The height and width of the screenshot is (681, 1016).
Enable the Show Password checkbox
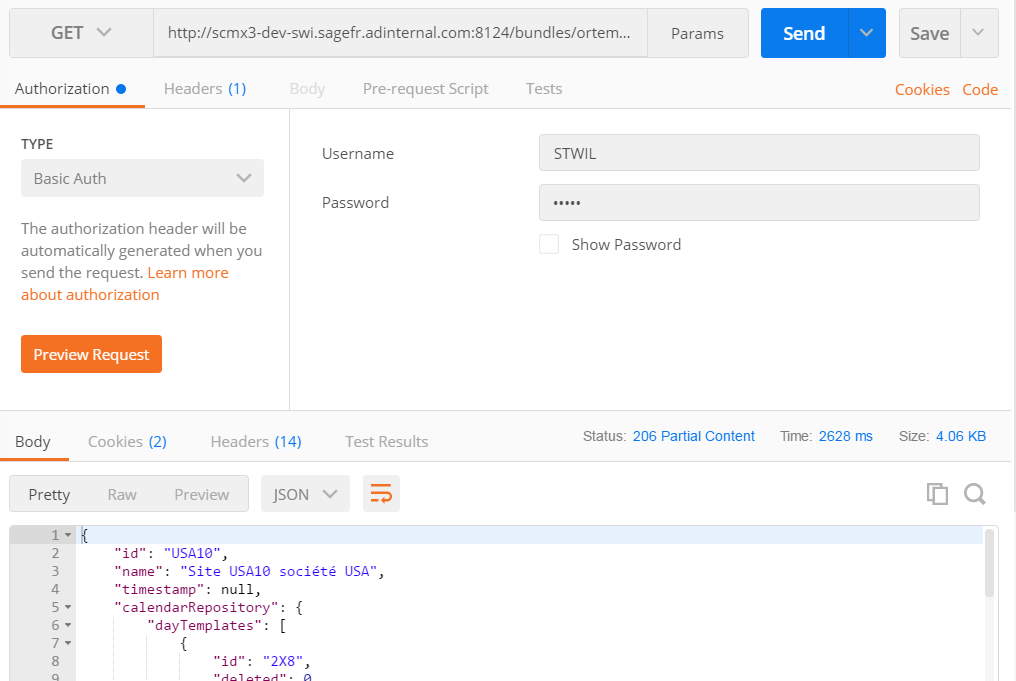(x=549, y=244)
